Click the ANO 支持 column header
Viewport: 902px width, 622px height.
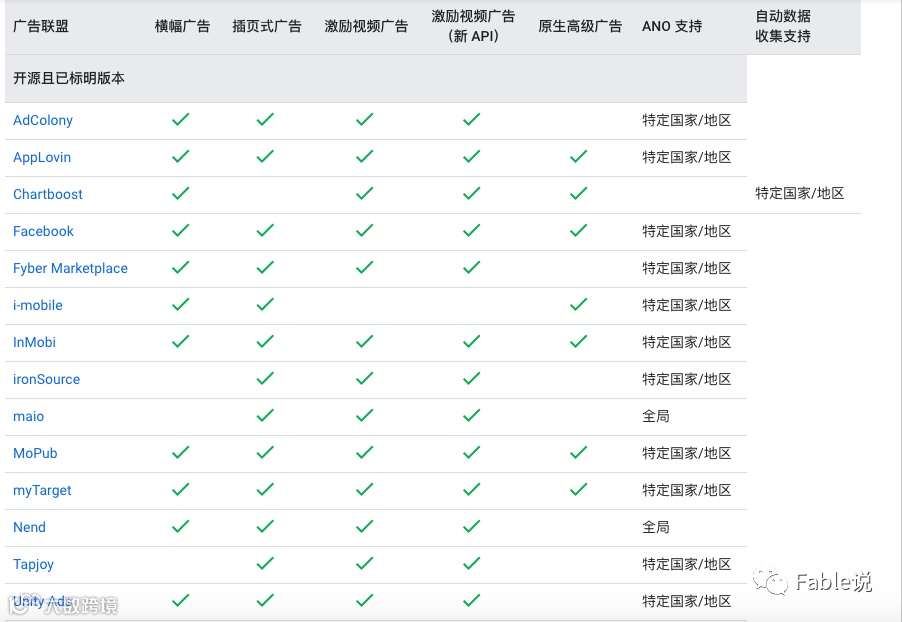672,26
